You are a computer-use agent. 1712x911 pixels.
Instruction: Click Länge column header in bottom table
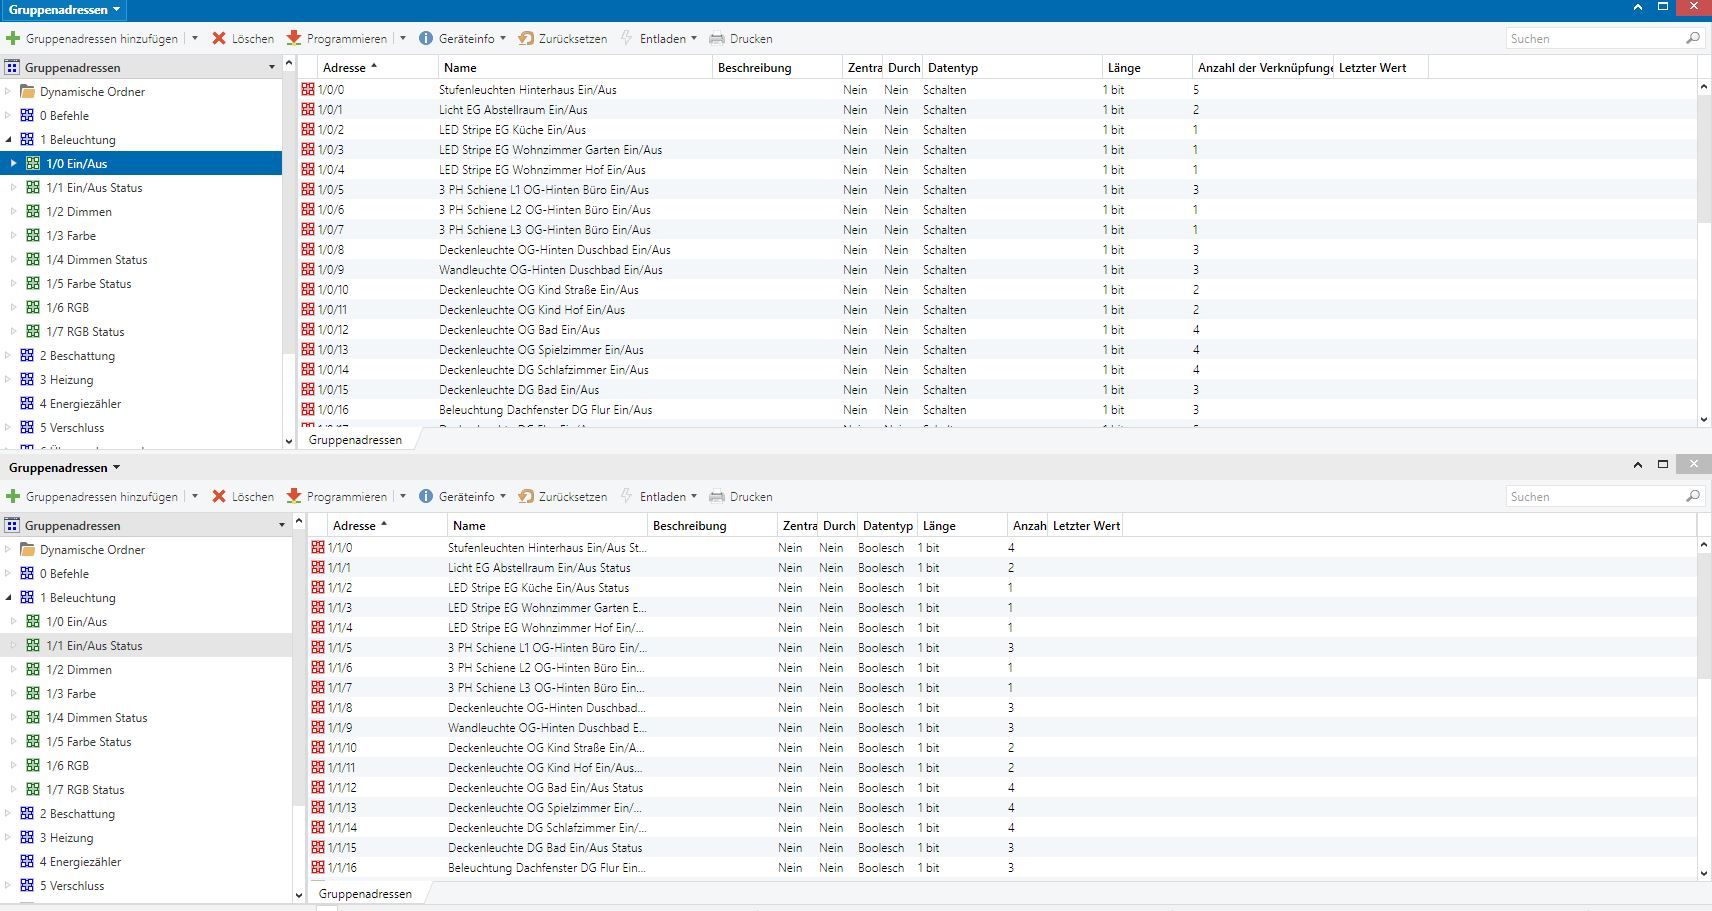point(962,526)
